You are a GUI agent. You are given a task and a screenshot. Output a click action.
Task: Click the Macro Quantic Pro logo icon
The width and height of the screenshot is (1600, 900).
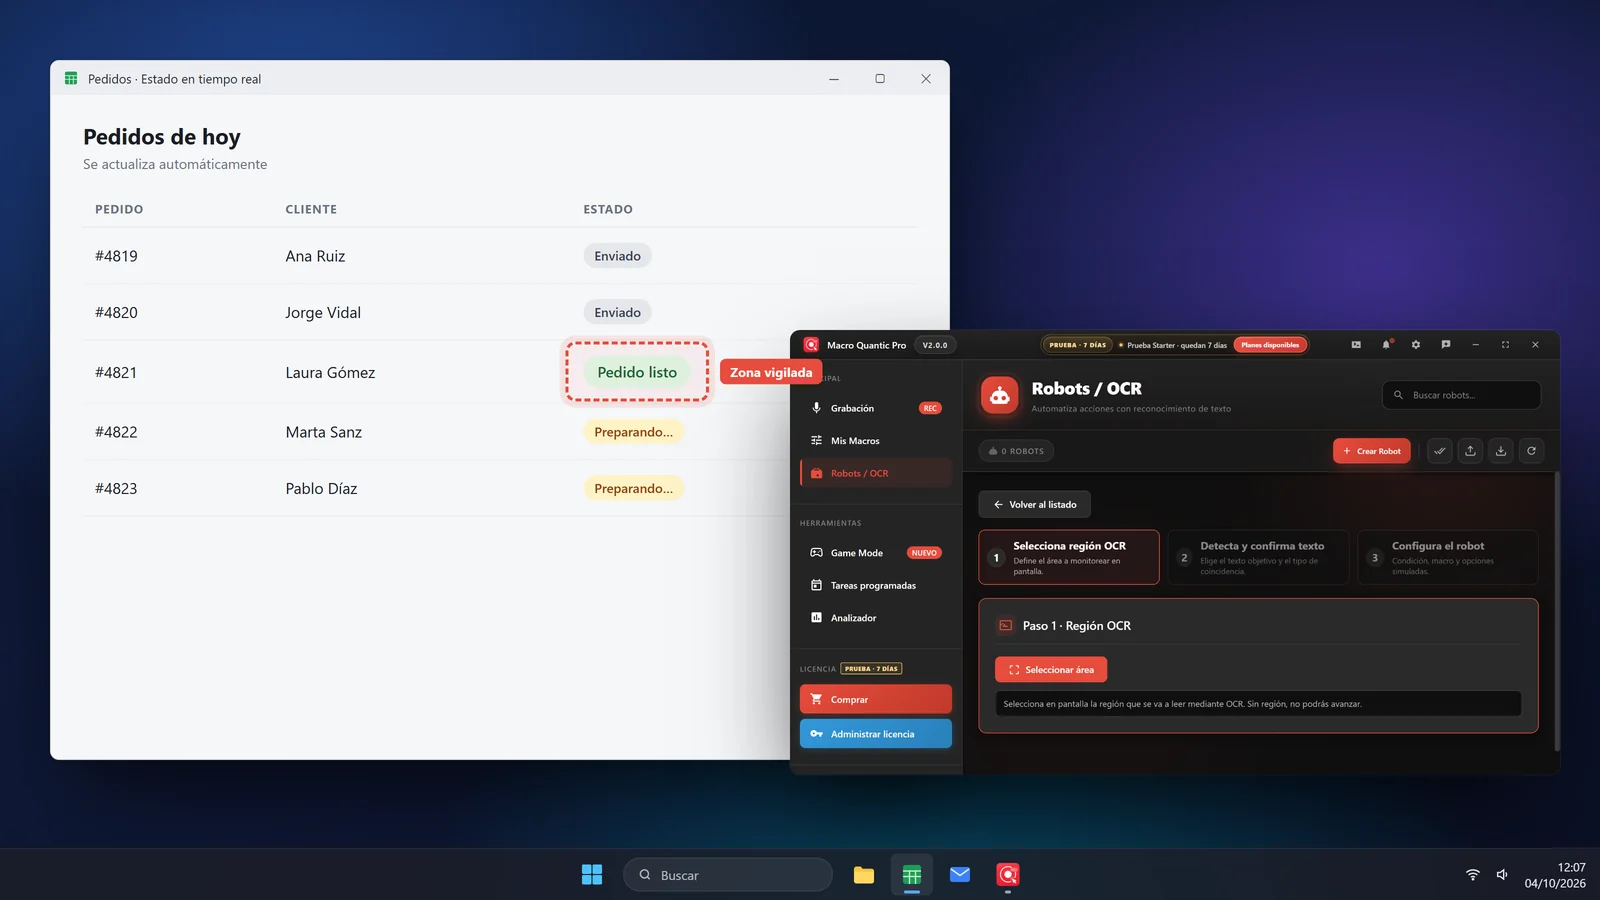(811, 345)
